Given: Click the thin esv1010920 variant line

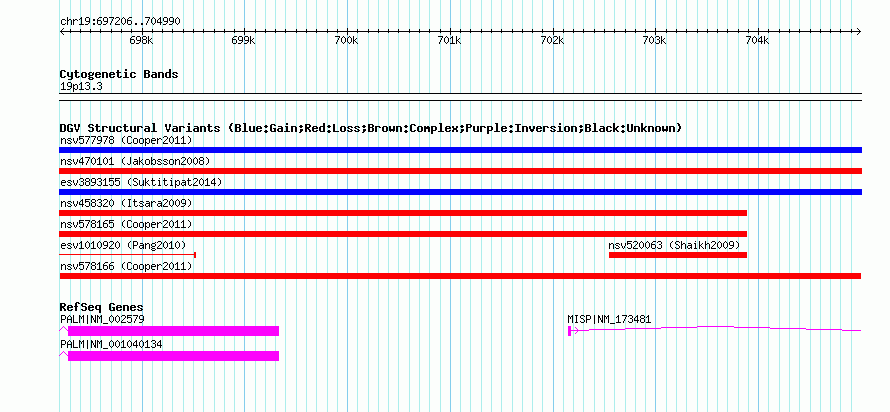Looking at the screenshot, I should [128, 255].
